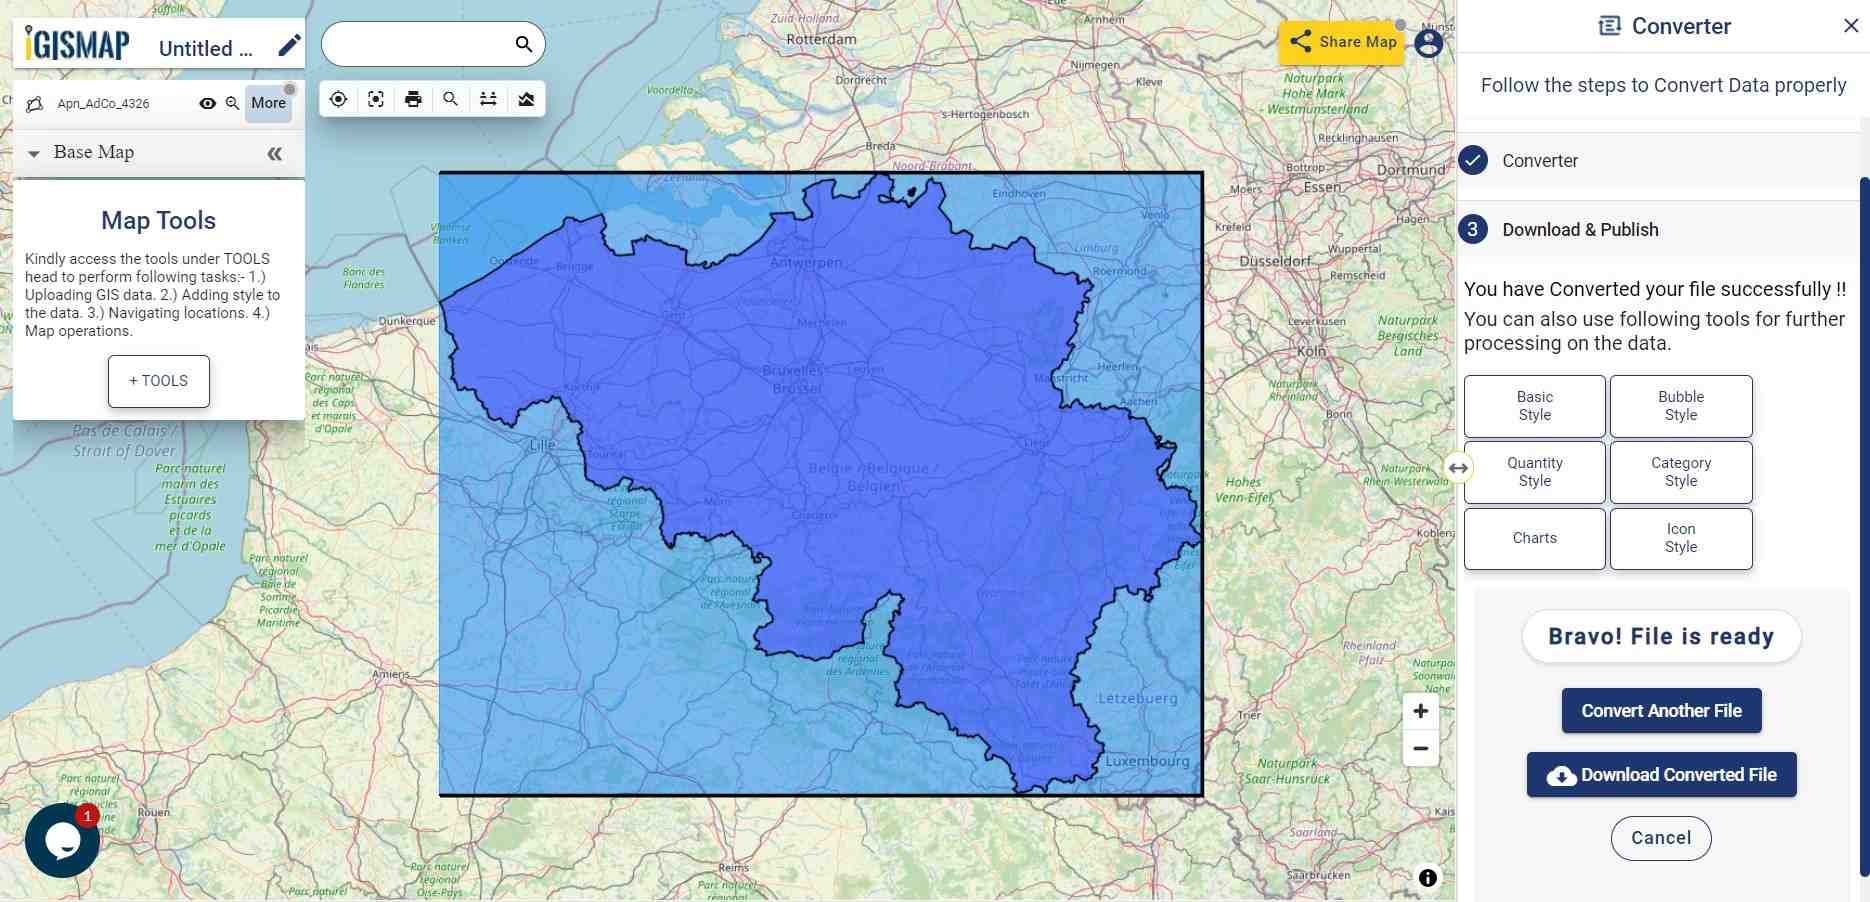Edit the Untitled map name pencil icon
Viewport: 1870px width, 902px height.
coord(289,45)
